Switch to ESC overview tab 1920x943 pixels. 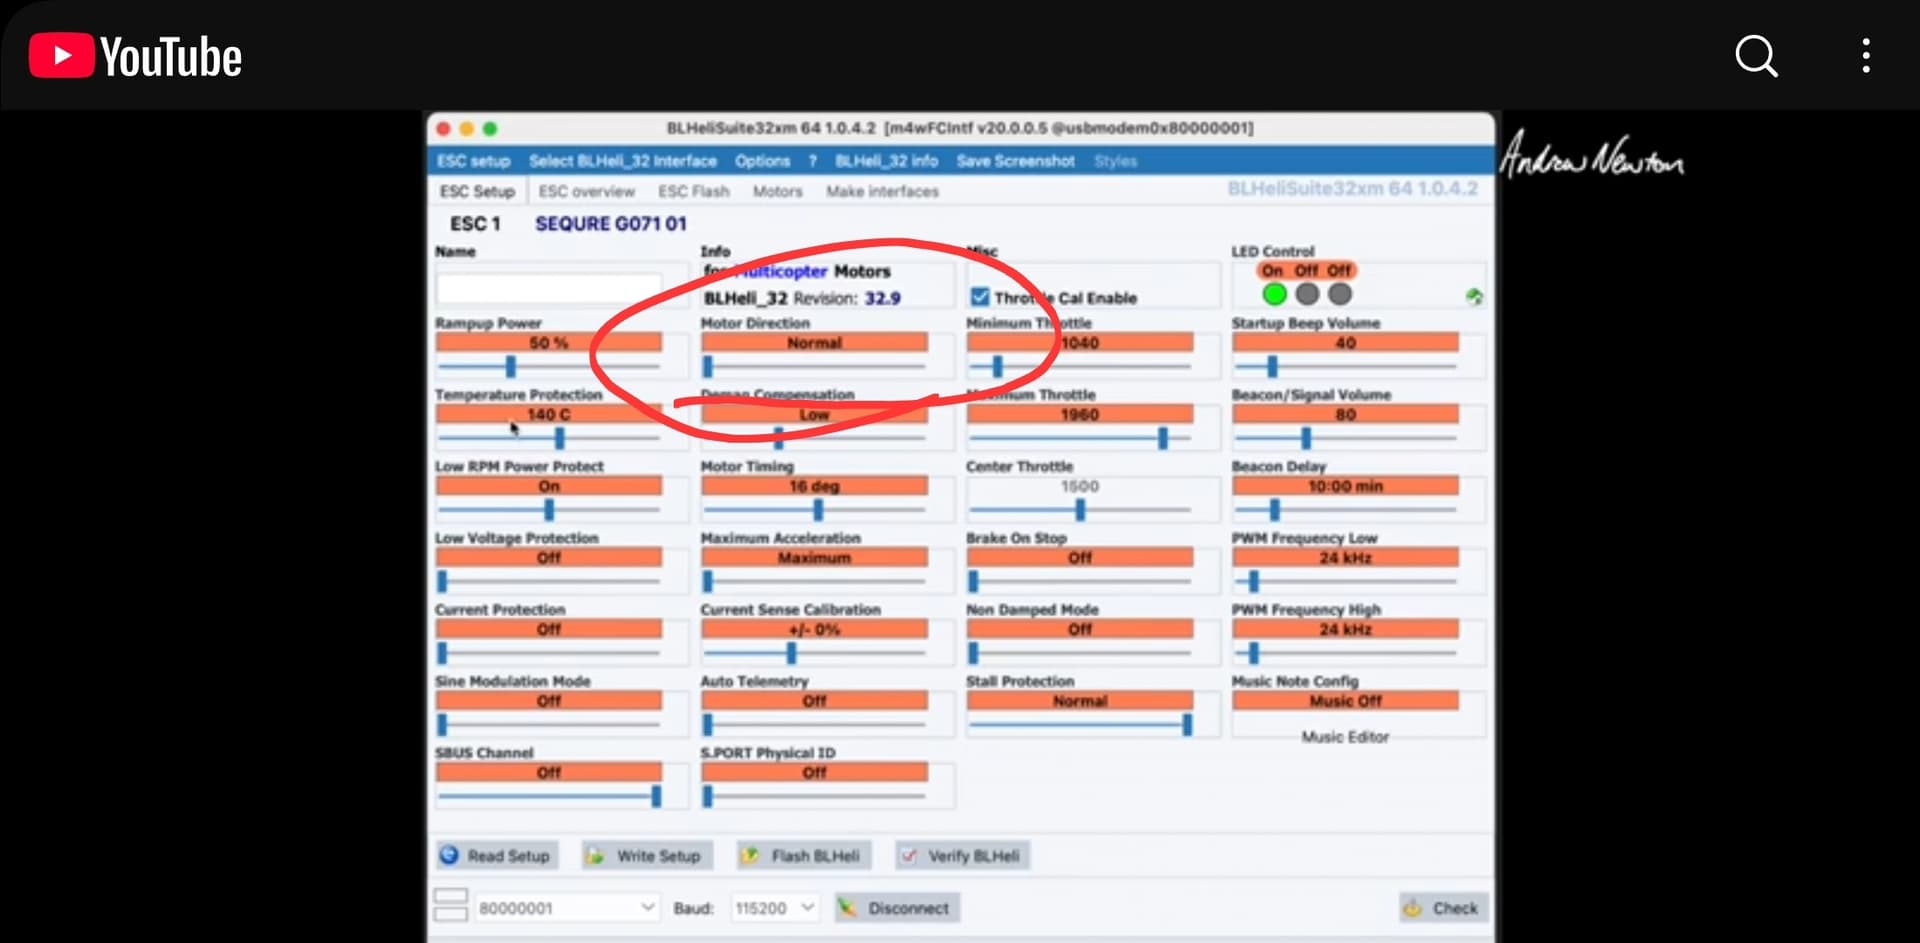(x=587, y=191)
